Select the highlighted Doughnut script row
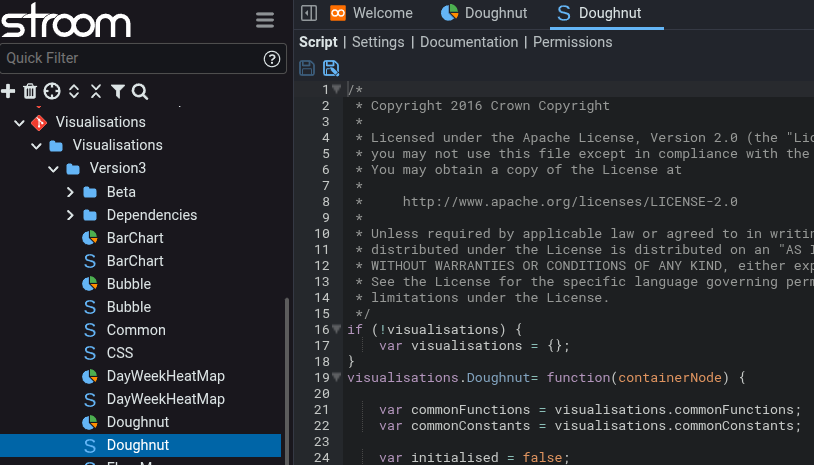This screenshot has width=814, height=465. [x=140, y=445]
